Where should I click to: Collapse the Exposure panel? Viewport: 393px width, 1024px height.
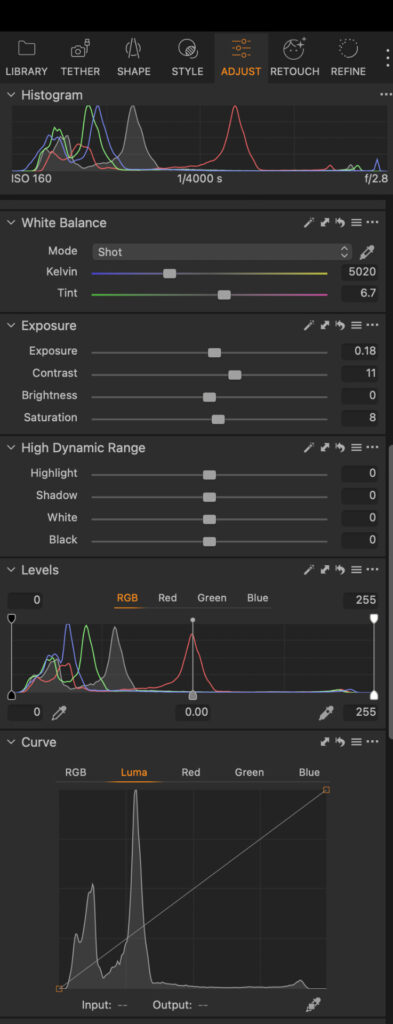[10, 325]
